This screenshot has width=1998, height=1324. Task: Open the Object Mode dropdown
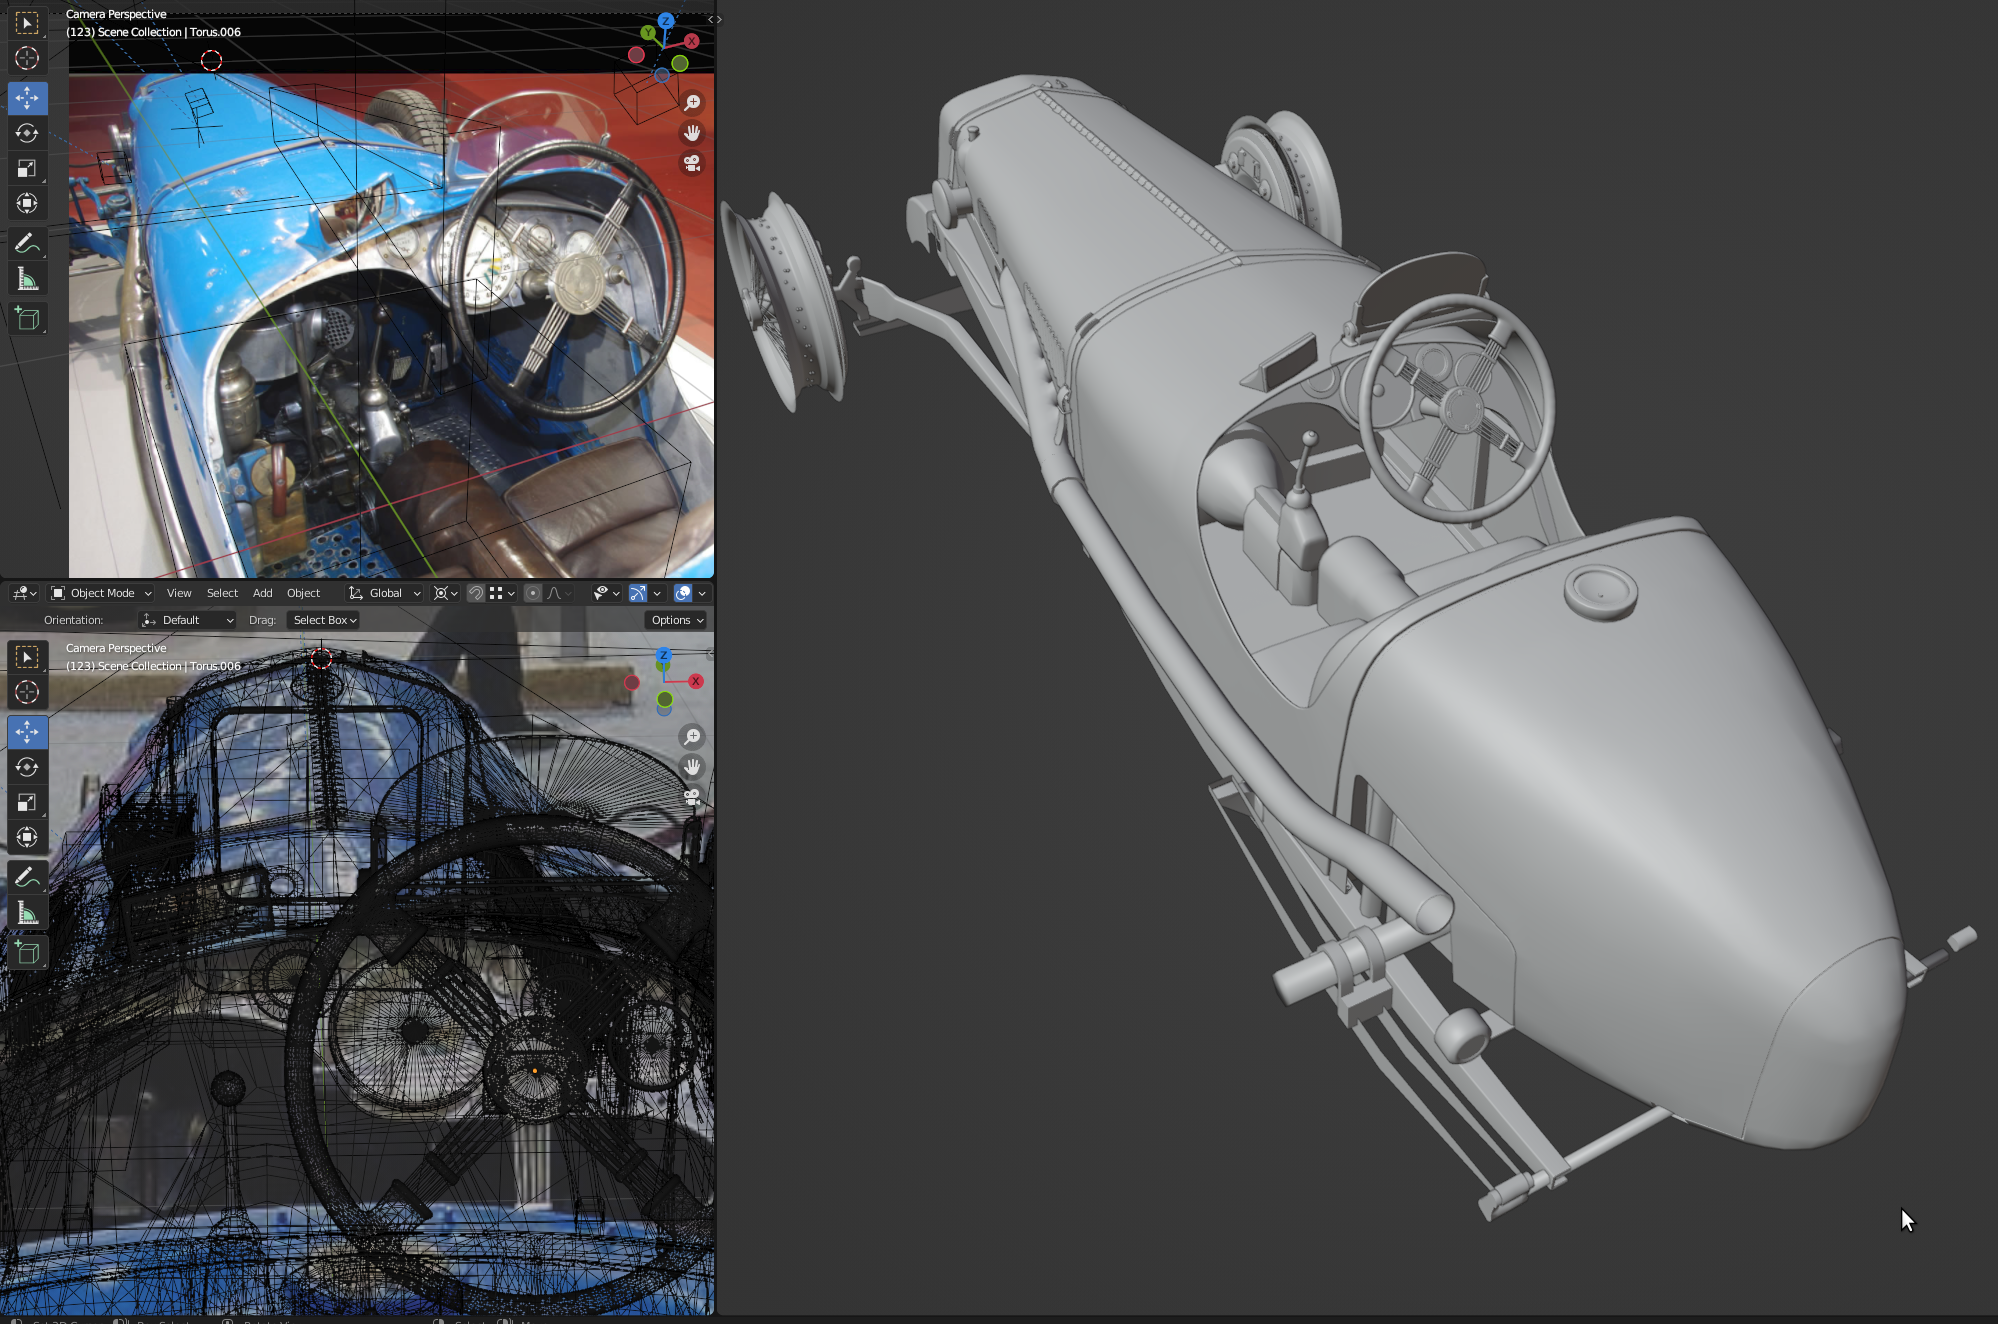tap(101, 593)
